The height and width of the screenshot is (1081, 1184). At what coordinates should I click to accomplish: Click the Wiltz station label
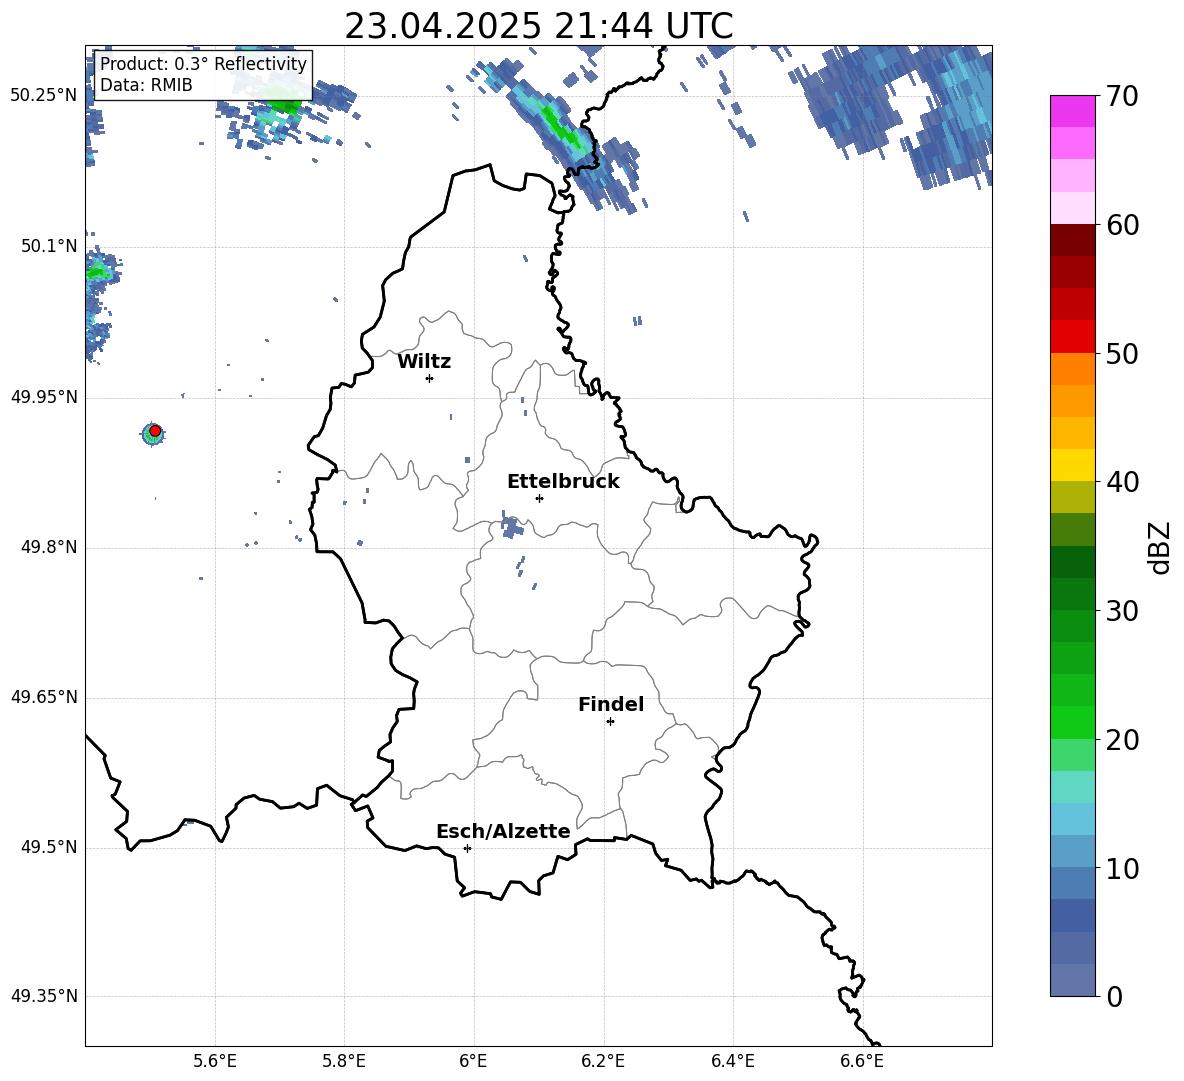tap(424, 362)
